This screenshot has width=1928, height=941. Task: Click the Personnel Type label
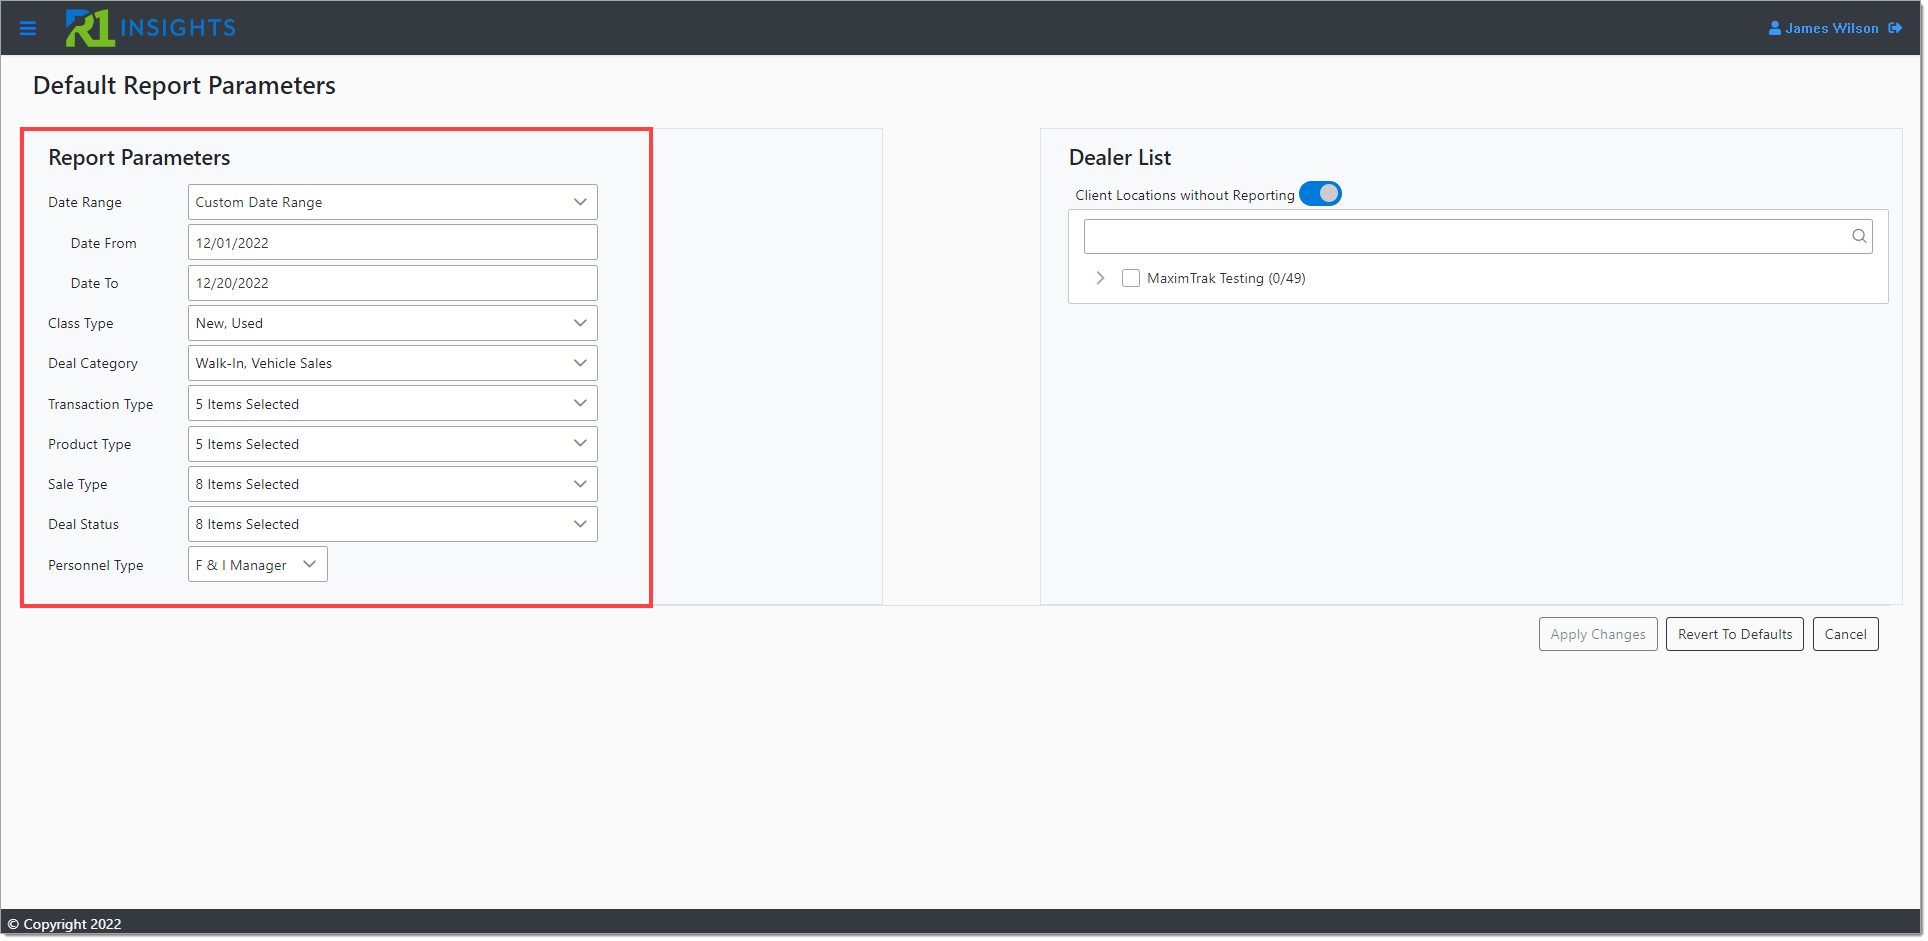coord(96,565)
